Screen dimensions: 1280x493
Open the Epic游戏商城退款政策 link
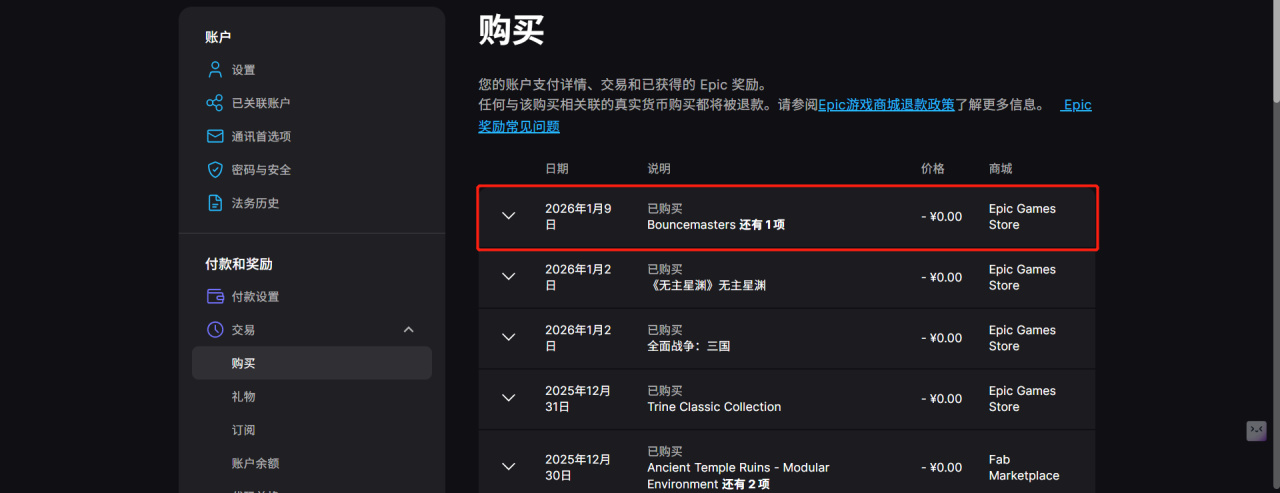pos(886,105)
